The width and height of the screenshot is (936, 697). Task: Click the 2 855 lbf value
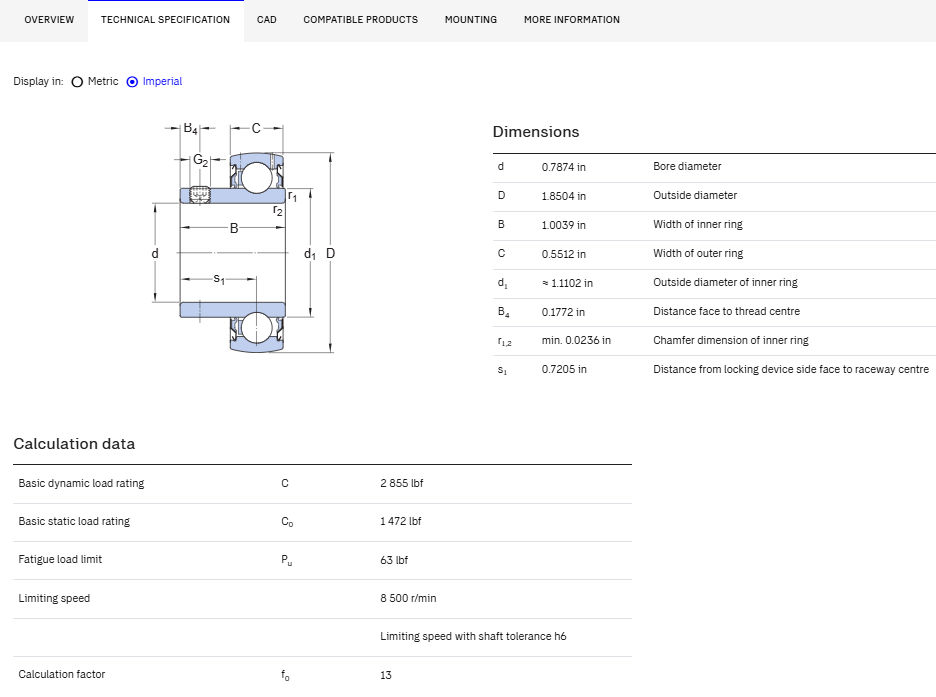pyautogui.click(x=402, y=483)
